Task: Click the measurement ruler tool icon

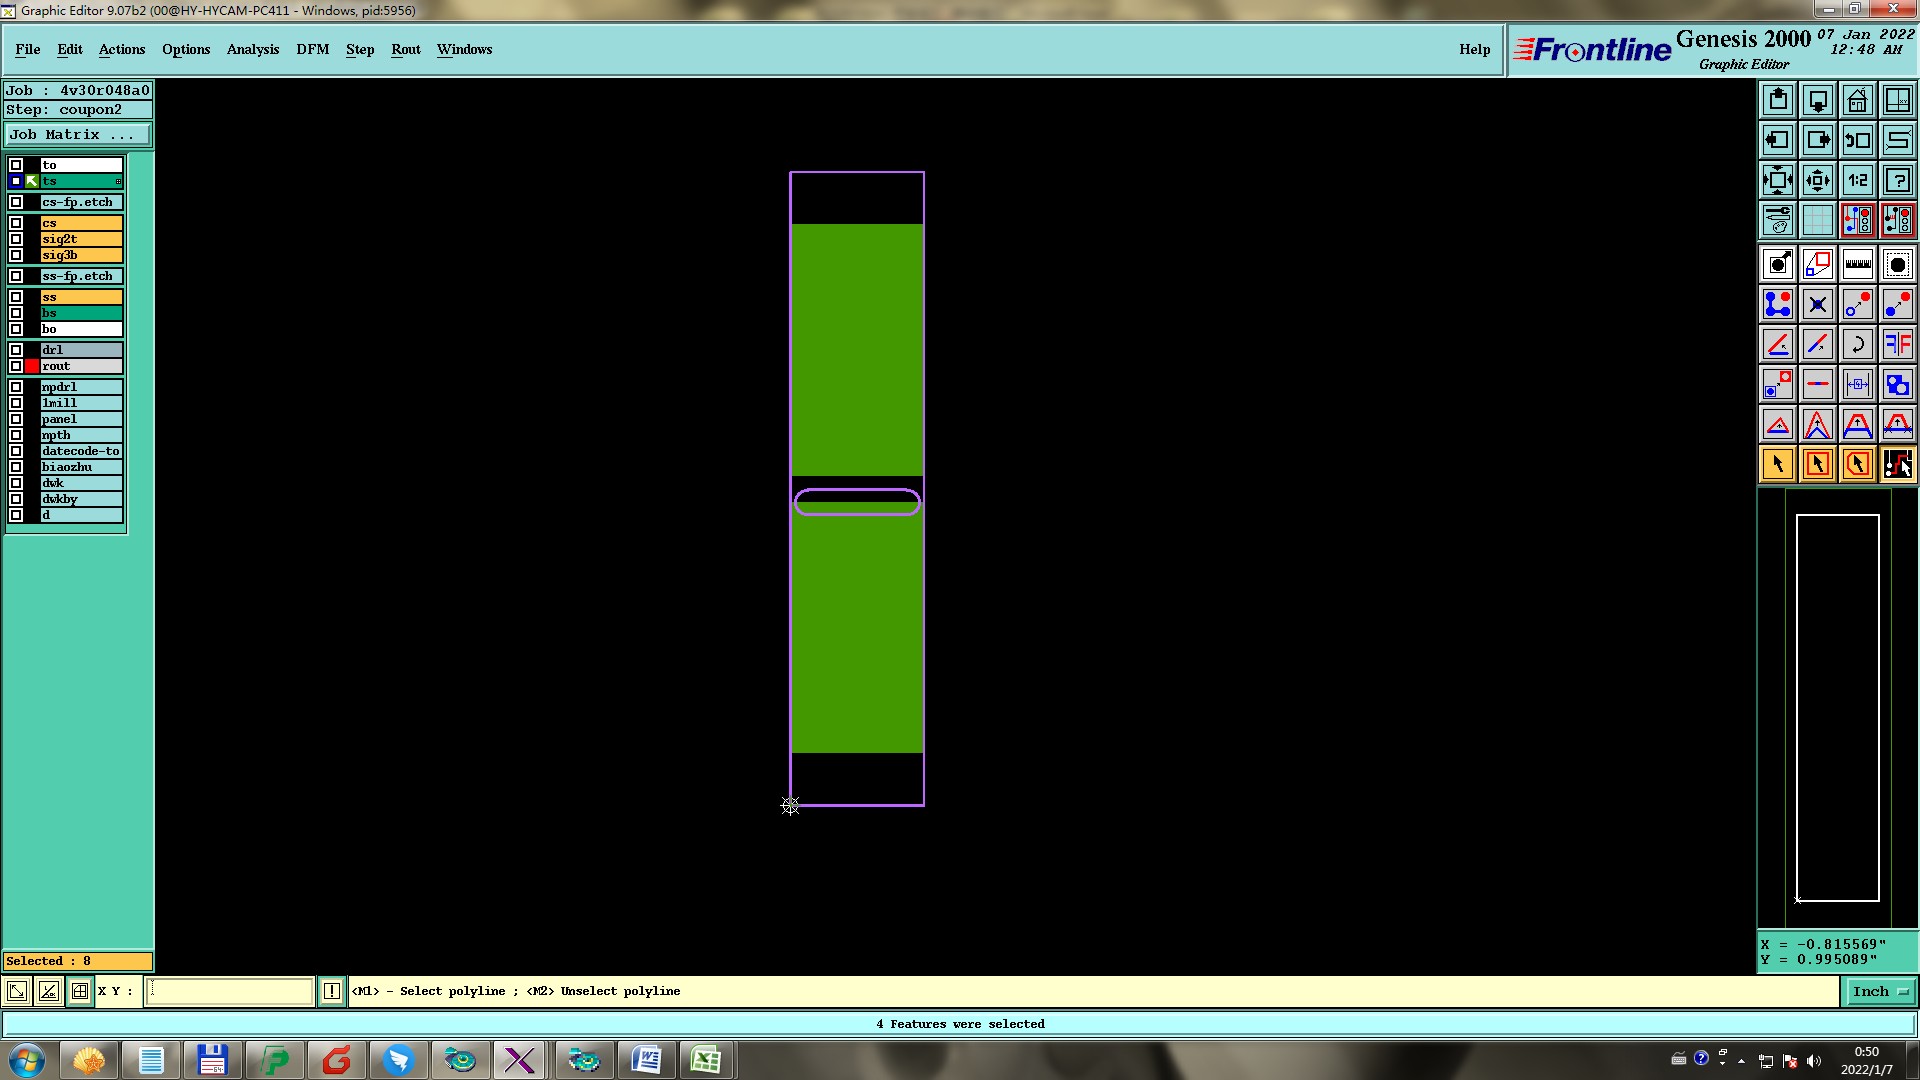Action: (1857, 264)
